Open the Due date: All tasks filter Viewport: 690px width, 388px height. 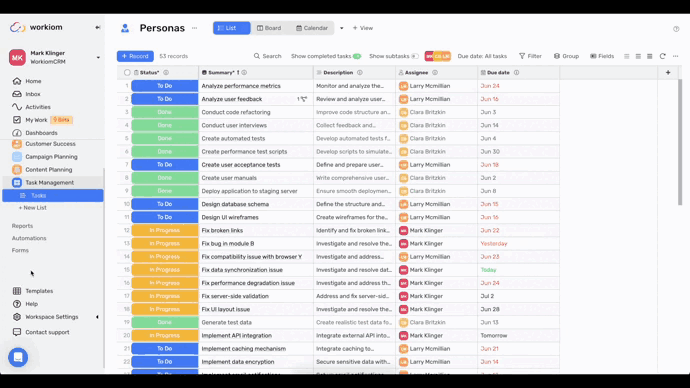(x=482, y=56)
